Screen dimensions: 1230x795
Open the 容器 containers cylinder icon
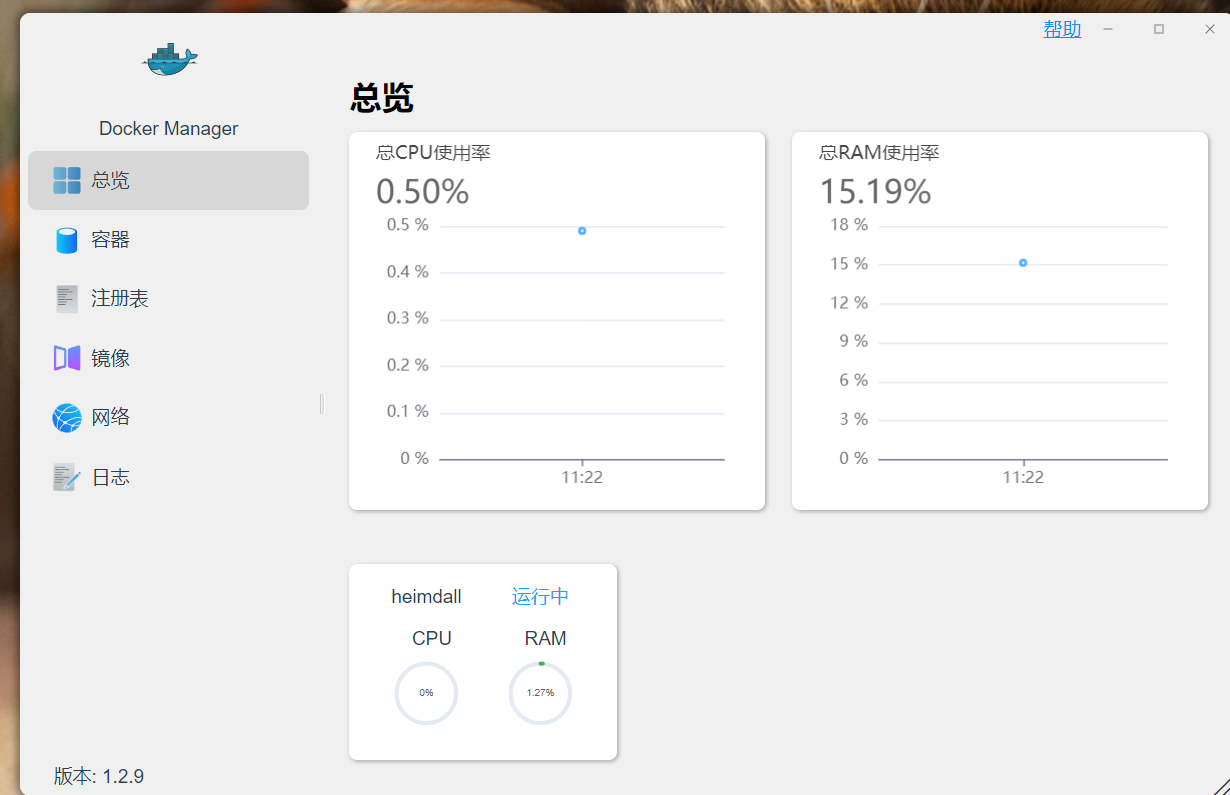[67, 240]
